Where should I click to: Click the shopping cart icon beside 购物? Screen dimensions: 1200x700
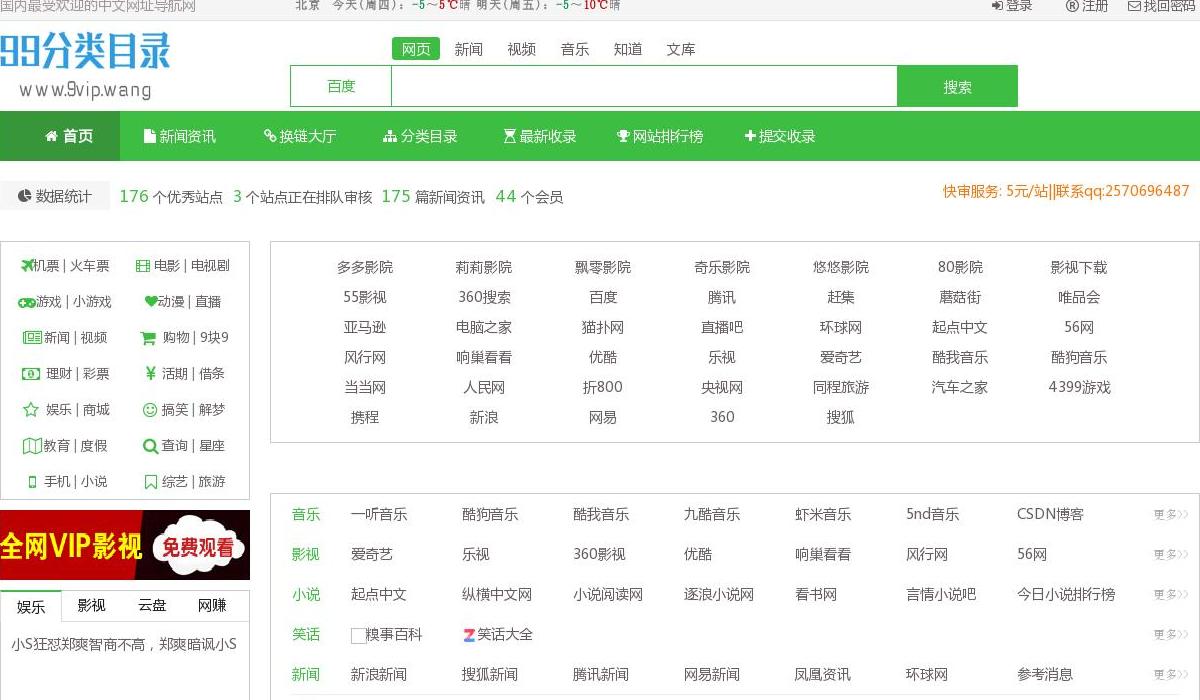coord(149,338)
